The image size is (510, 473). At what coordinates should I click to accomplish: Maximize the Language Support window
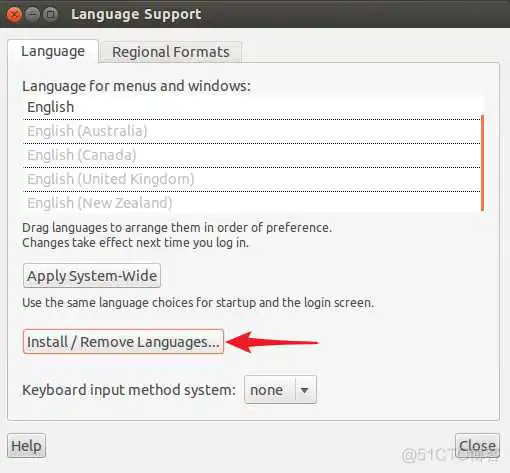coord(50,14)
